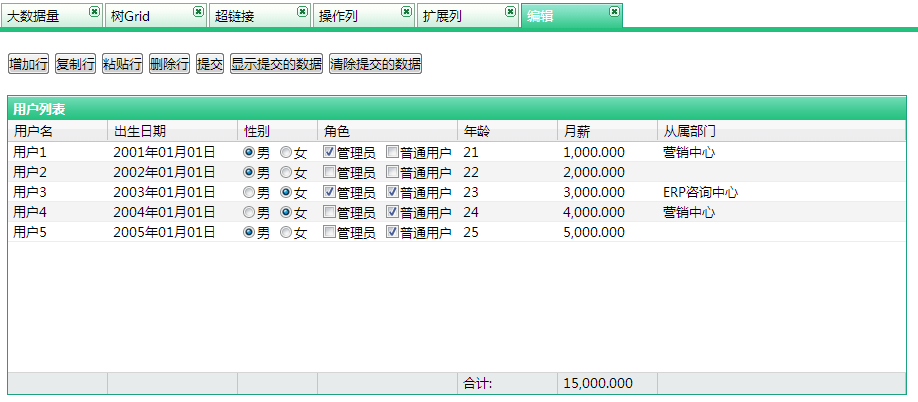Check 普通用户 for 用户2

pos(392,172)
